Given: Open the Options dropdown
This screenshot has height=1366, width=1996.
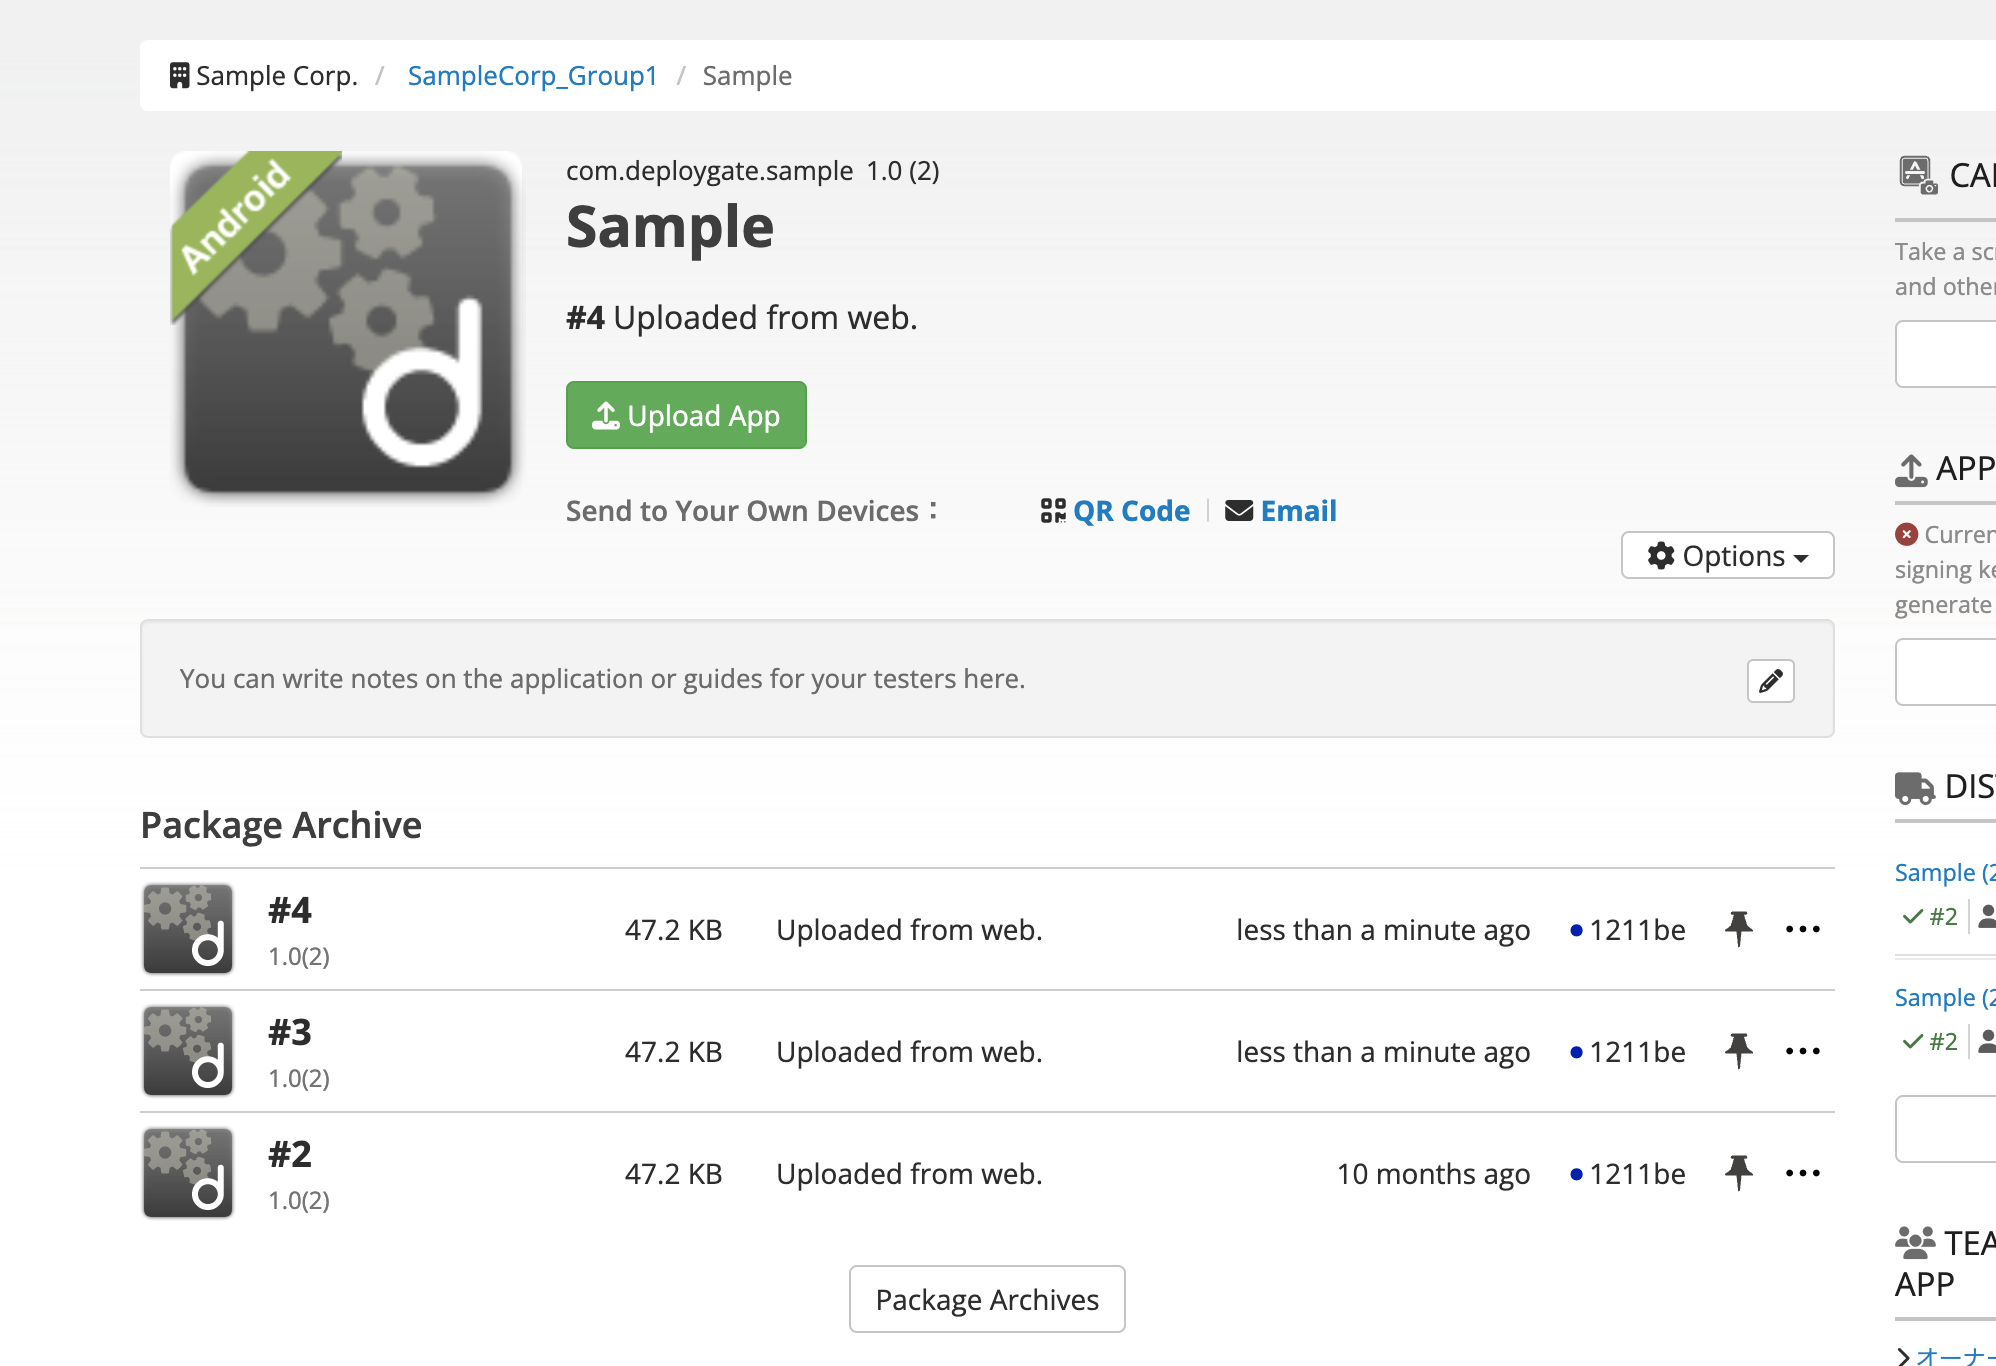Looking at the screenshot, I should point(1727,555).
